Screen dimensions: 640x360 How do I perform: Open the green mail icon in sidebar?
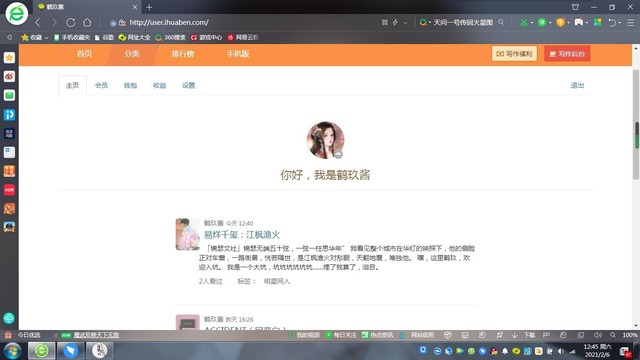tap(9, 96)
